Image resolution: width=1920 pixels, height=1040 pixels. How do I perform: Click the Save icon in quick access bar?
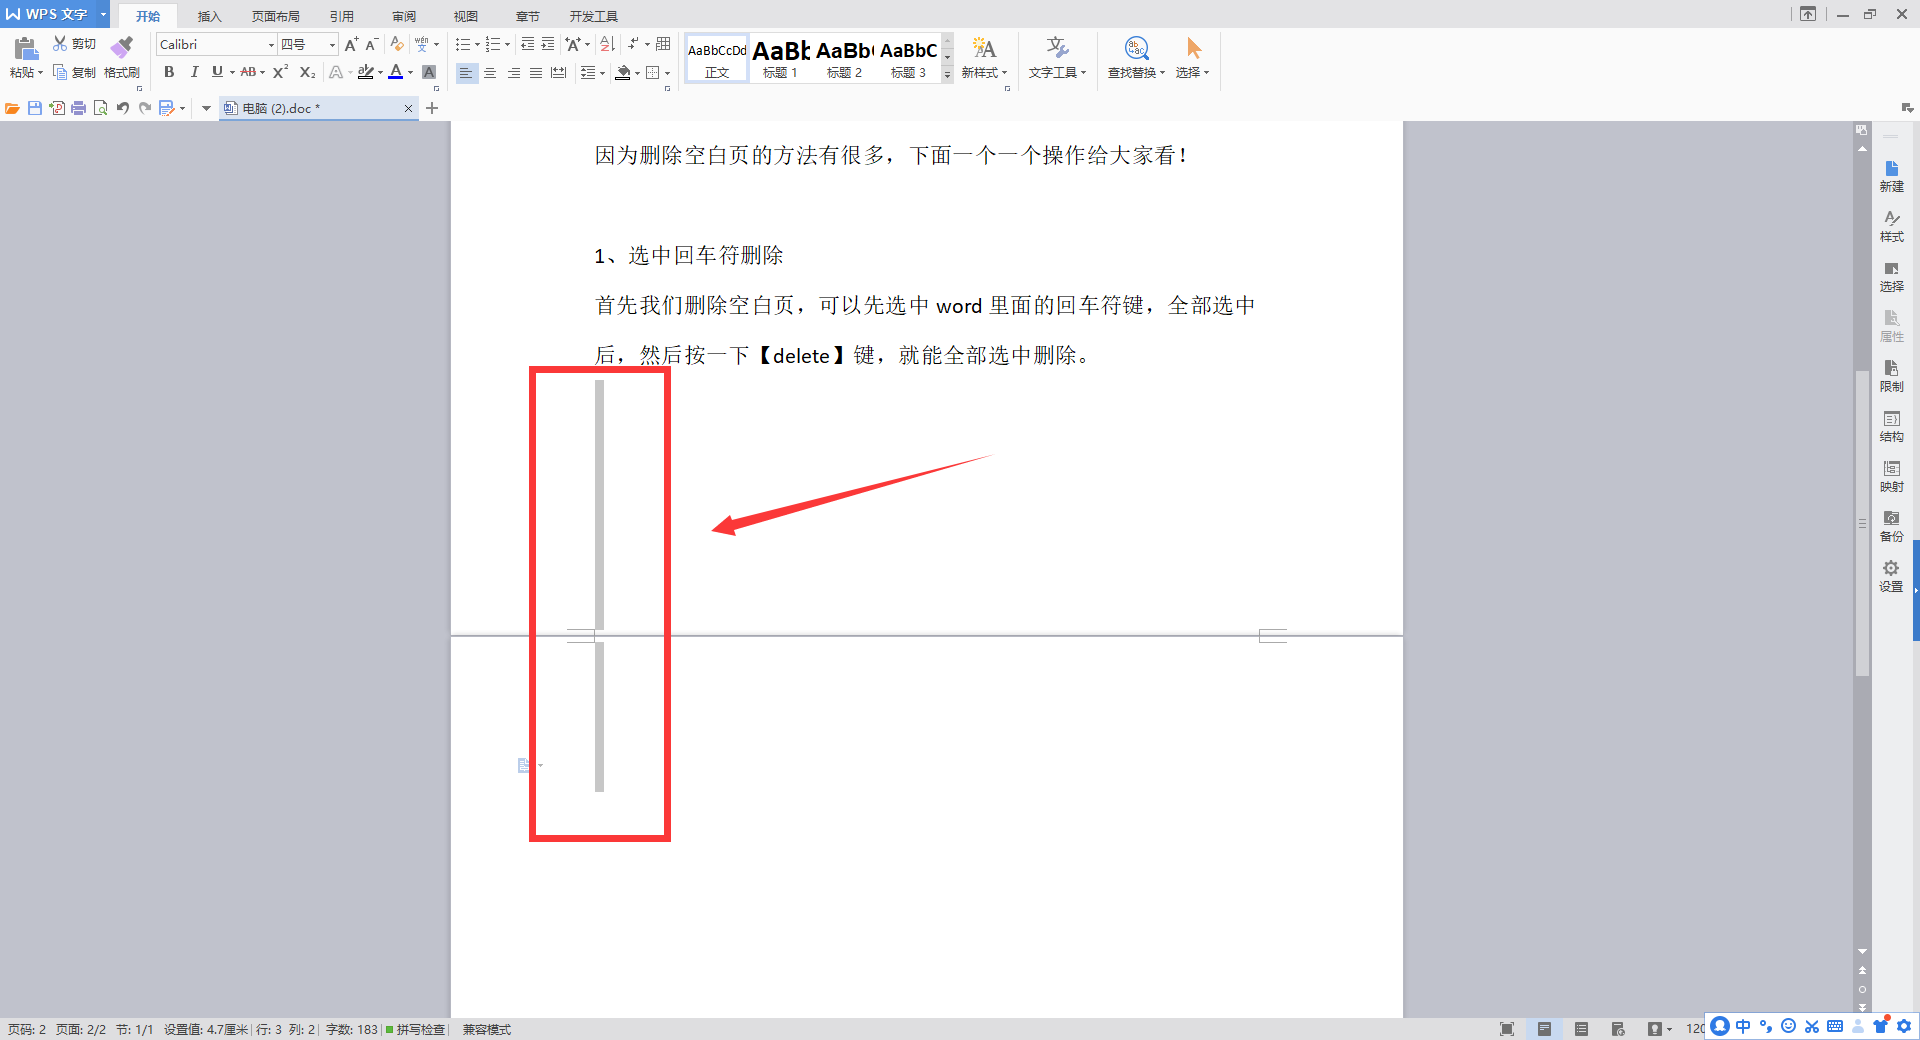(35, 108)
